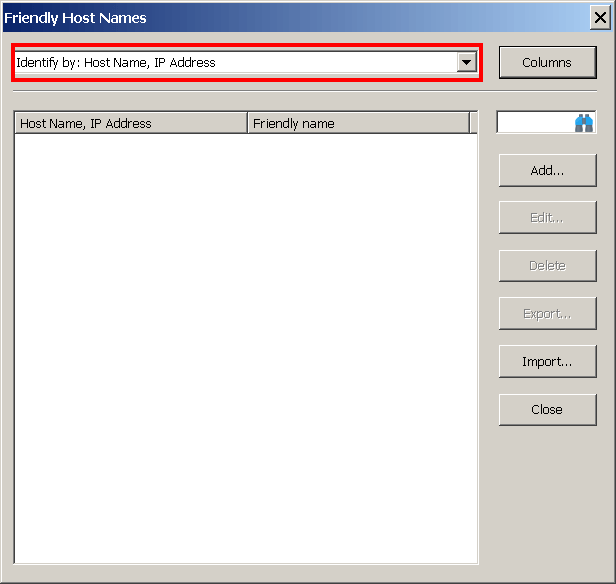The width and height of the screenshot is (616, 584).
Task: Click the Delete button
Action: (x=547, y=266)
